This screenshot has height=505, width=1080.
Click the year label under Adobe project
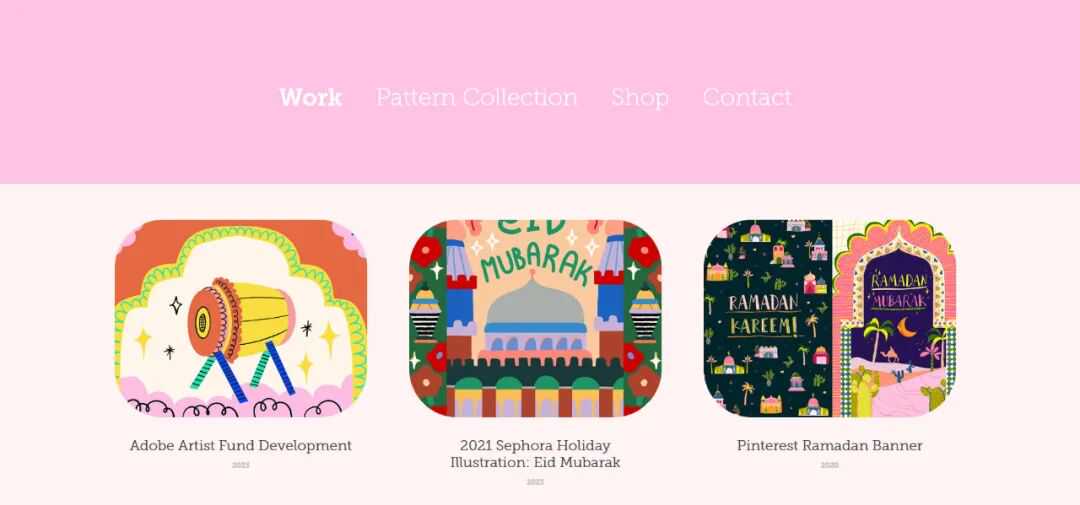(240, 465)
